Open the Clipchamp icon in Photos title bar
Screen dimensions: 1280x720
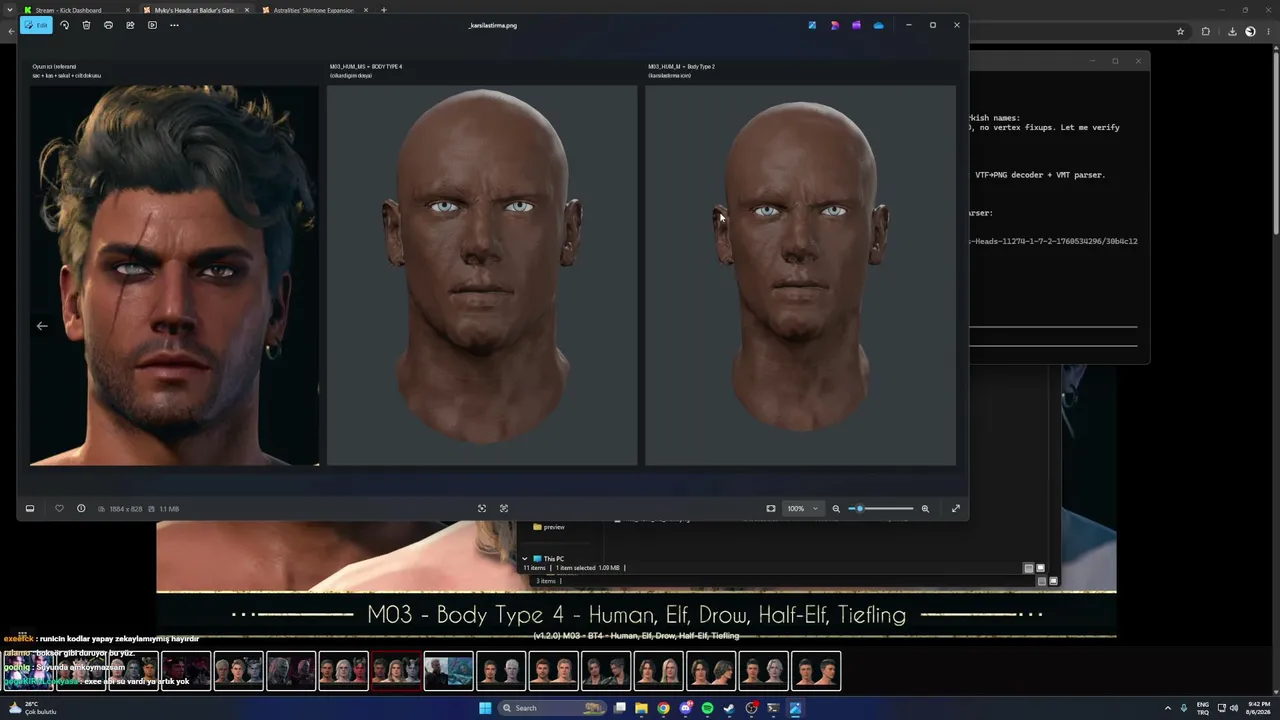coord(856,25)
